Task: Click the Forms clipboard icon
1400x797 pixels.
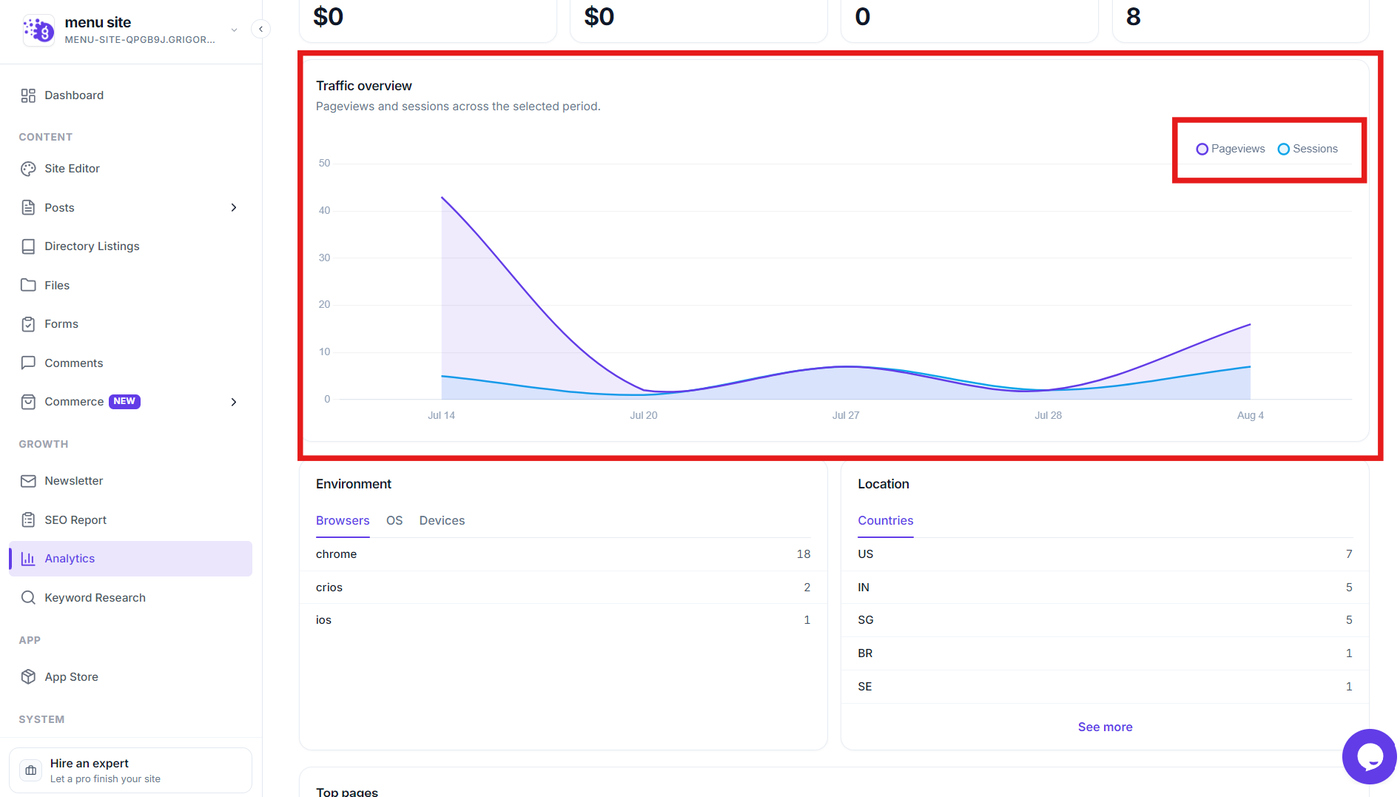Action: pos(28,324)
